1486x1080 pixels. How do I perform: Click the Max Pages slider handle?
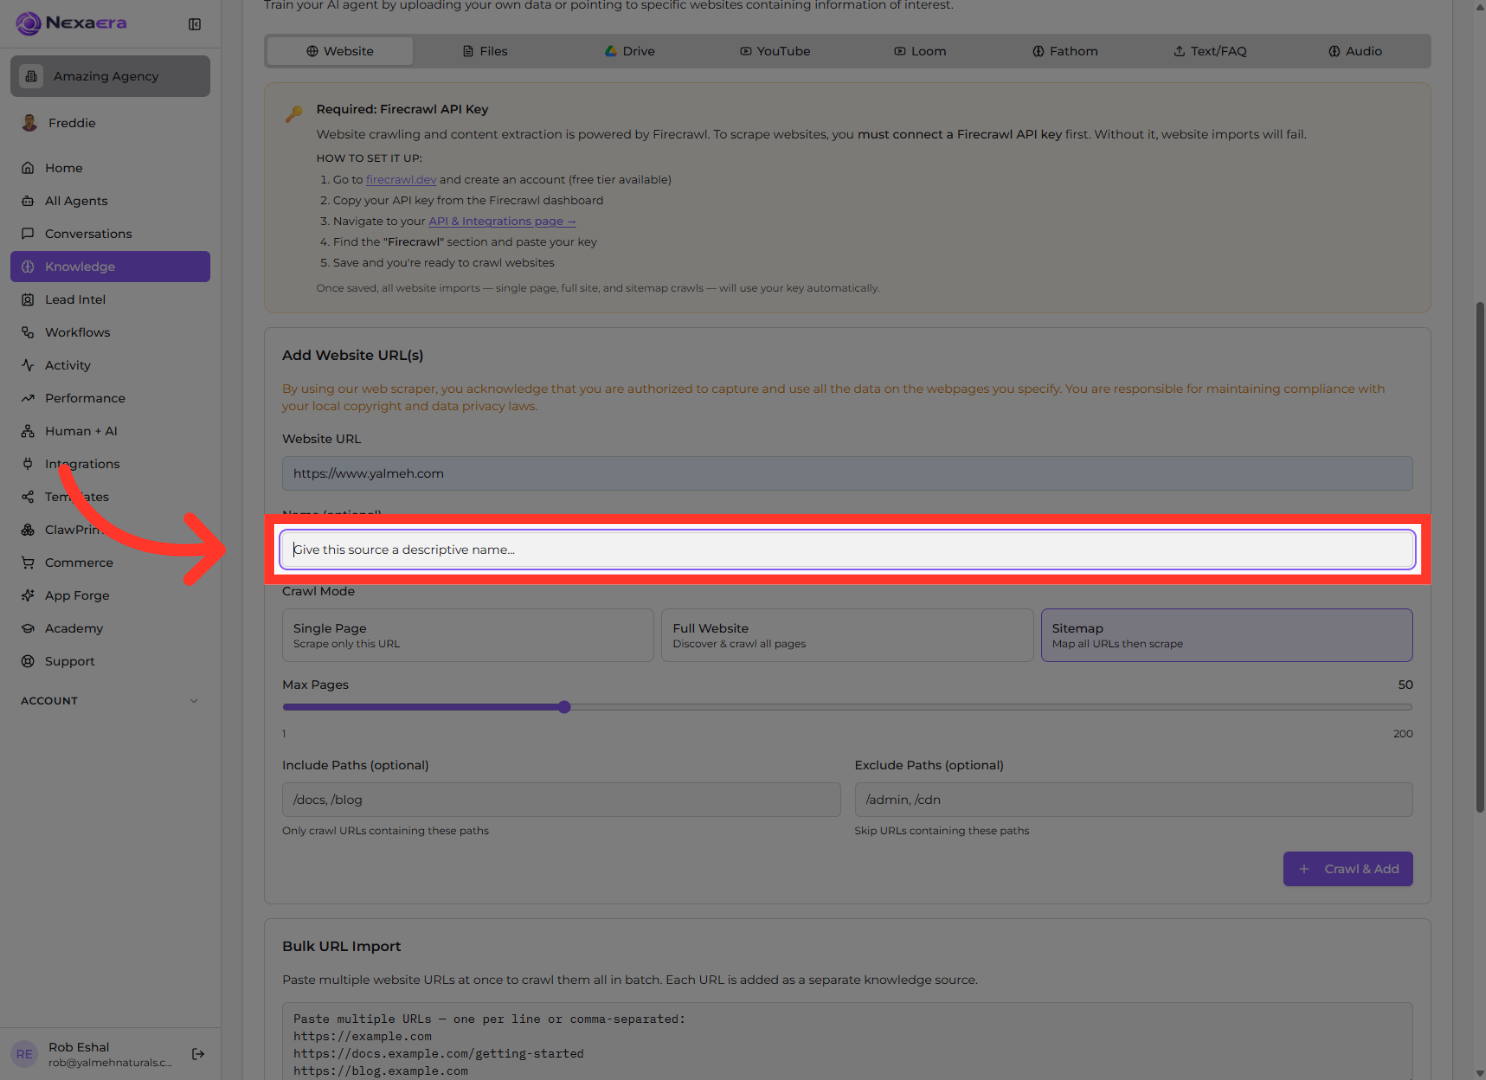point(564,707)
